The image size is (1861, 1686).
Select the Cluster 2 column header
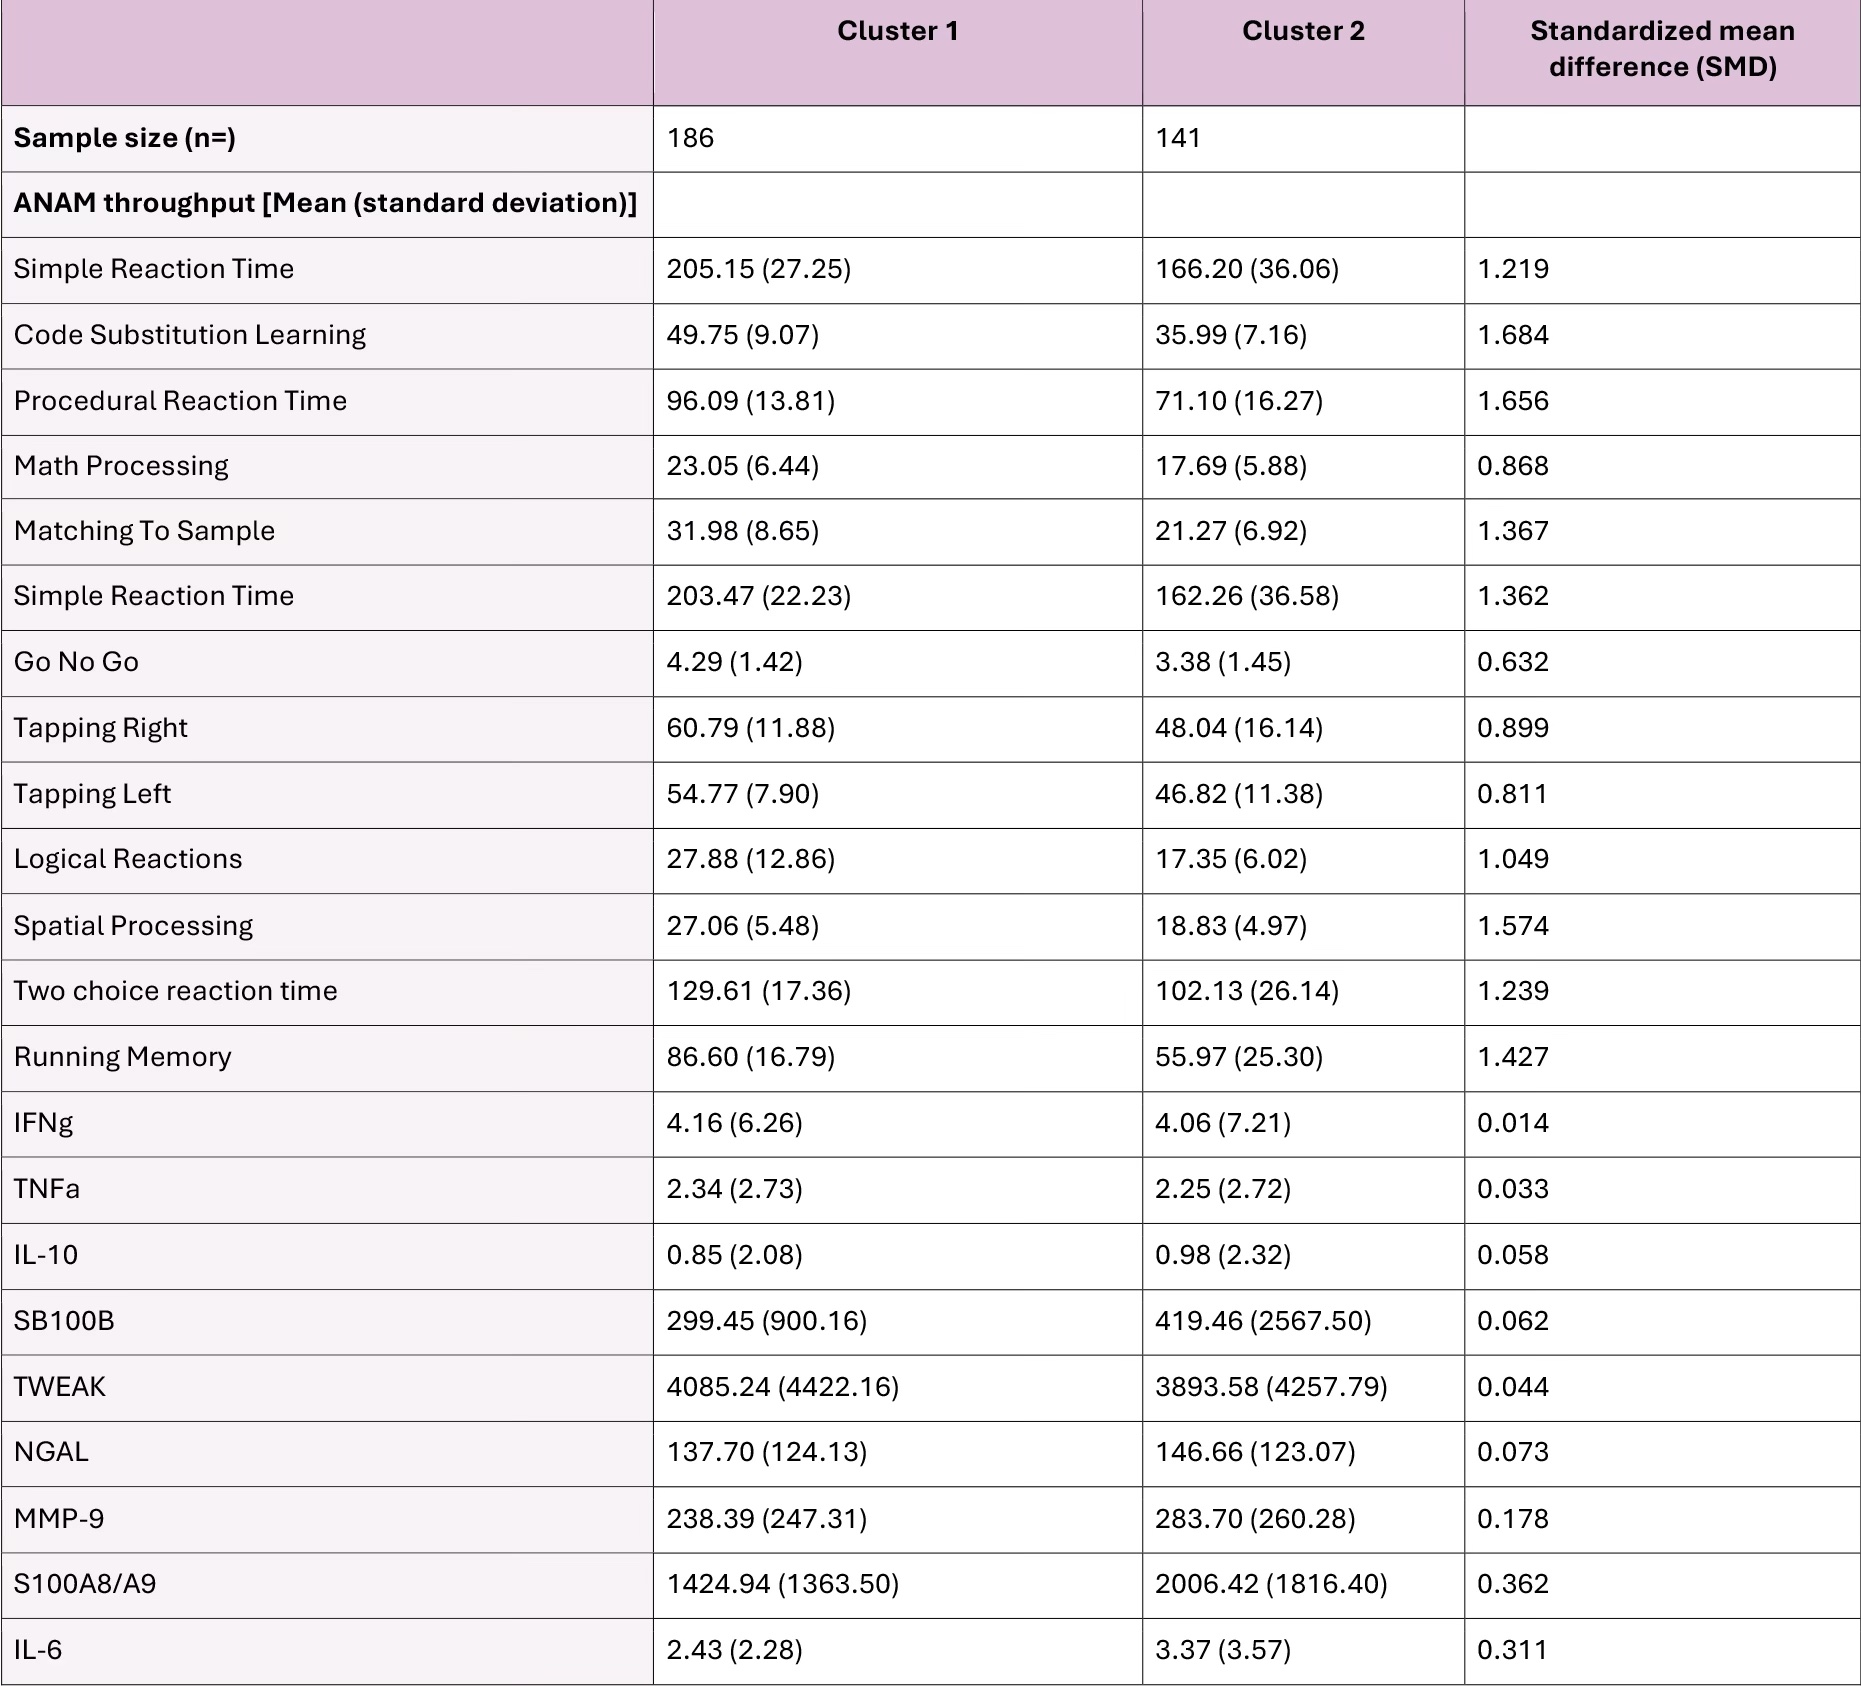[1302, 32]
